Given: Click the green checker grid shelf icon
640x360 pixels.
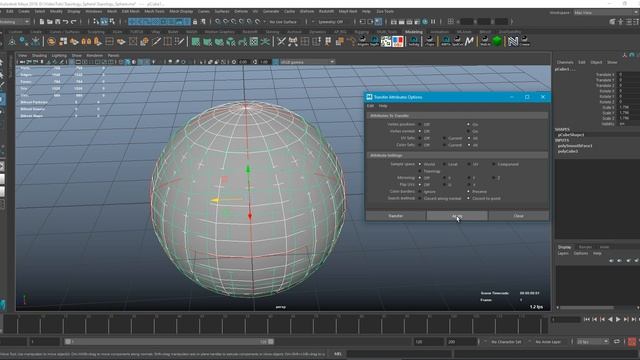Looking at the screenshot, I should pyautogui.click(x=254, y=41).
